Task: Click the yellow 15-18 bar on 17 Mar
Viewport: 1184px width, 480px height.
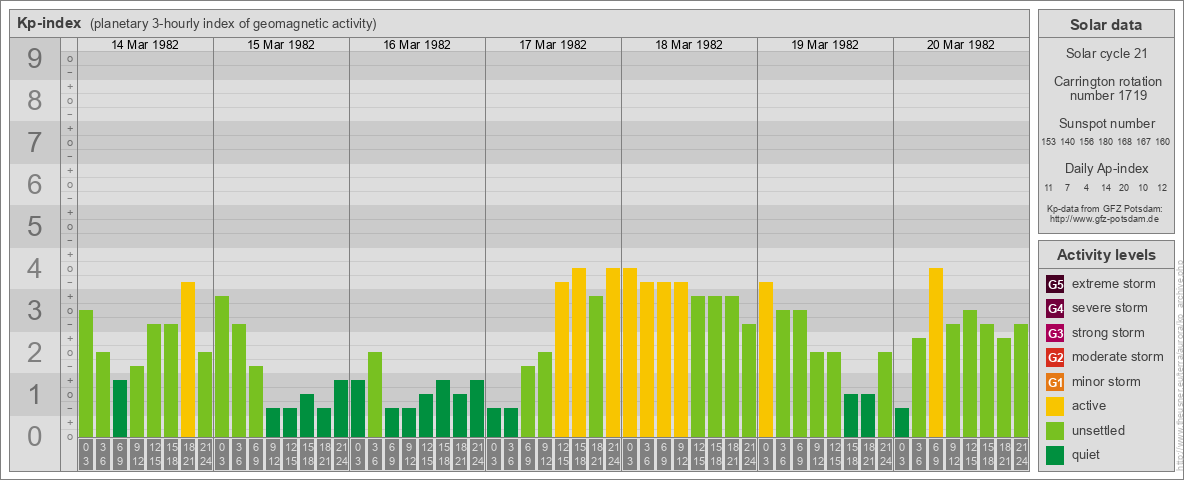Action: pyautogui.click(x=579, y=352)
